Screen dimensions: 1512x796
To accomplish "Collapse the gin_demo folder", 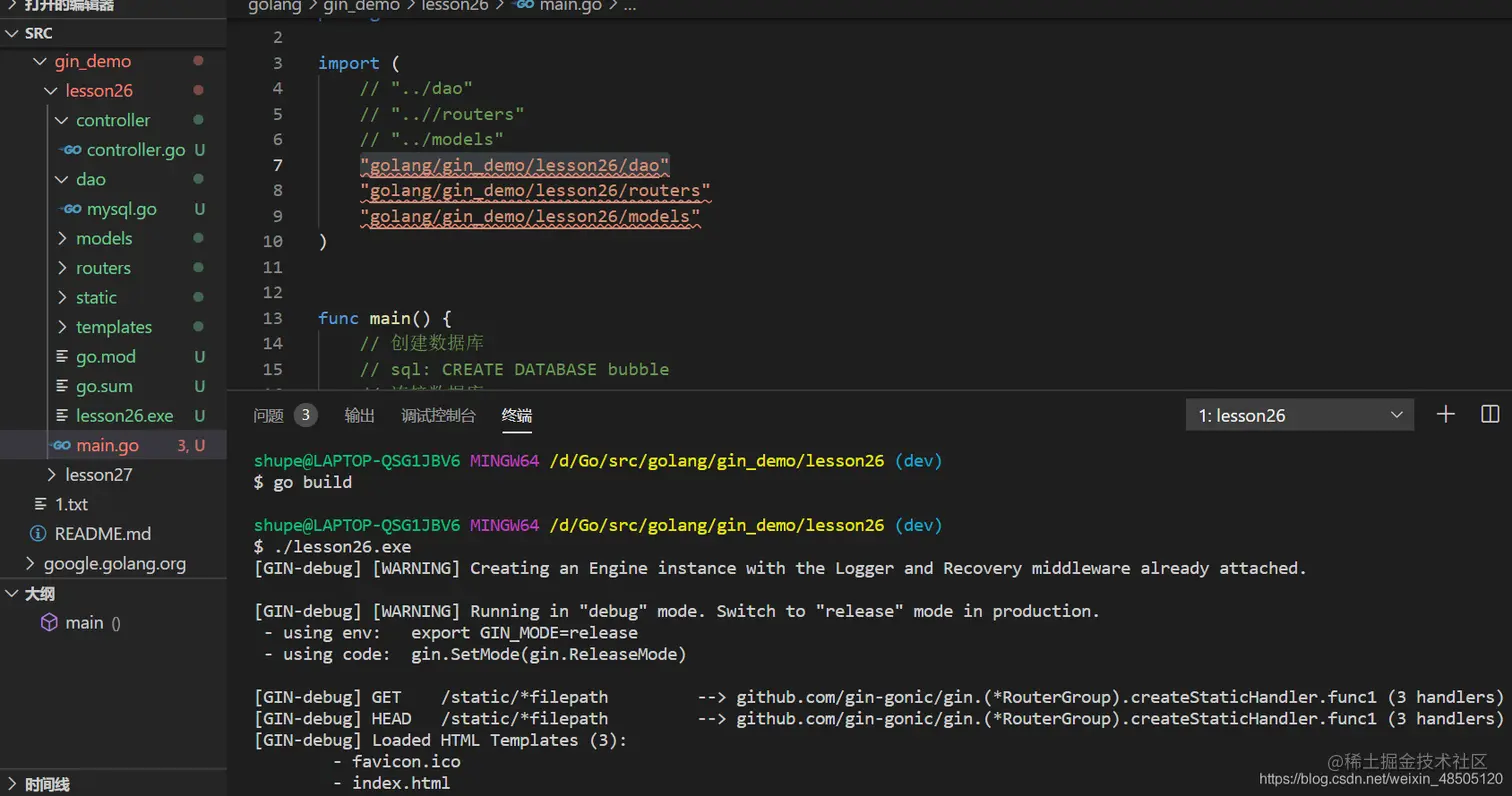I will click(39, 62).
